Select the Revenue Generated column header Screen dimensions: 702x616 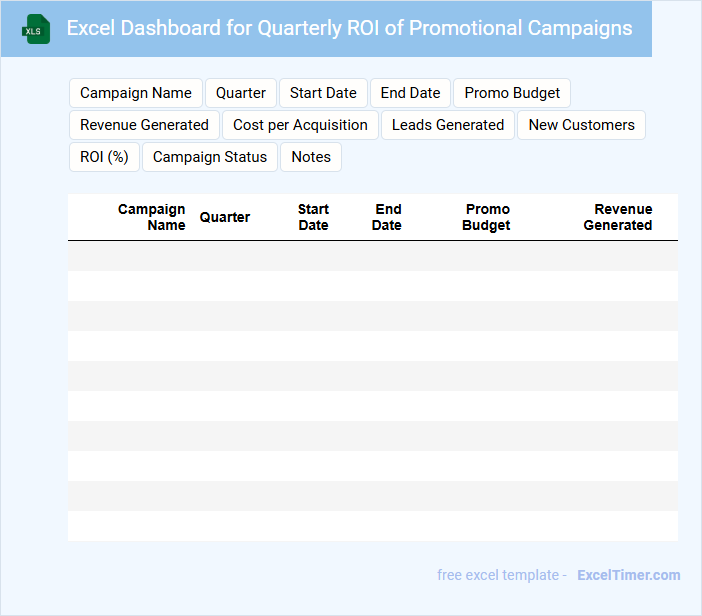(618, 217)
